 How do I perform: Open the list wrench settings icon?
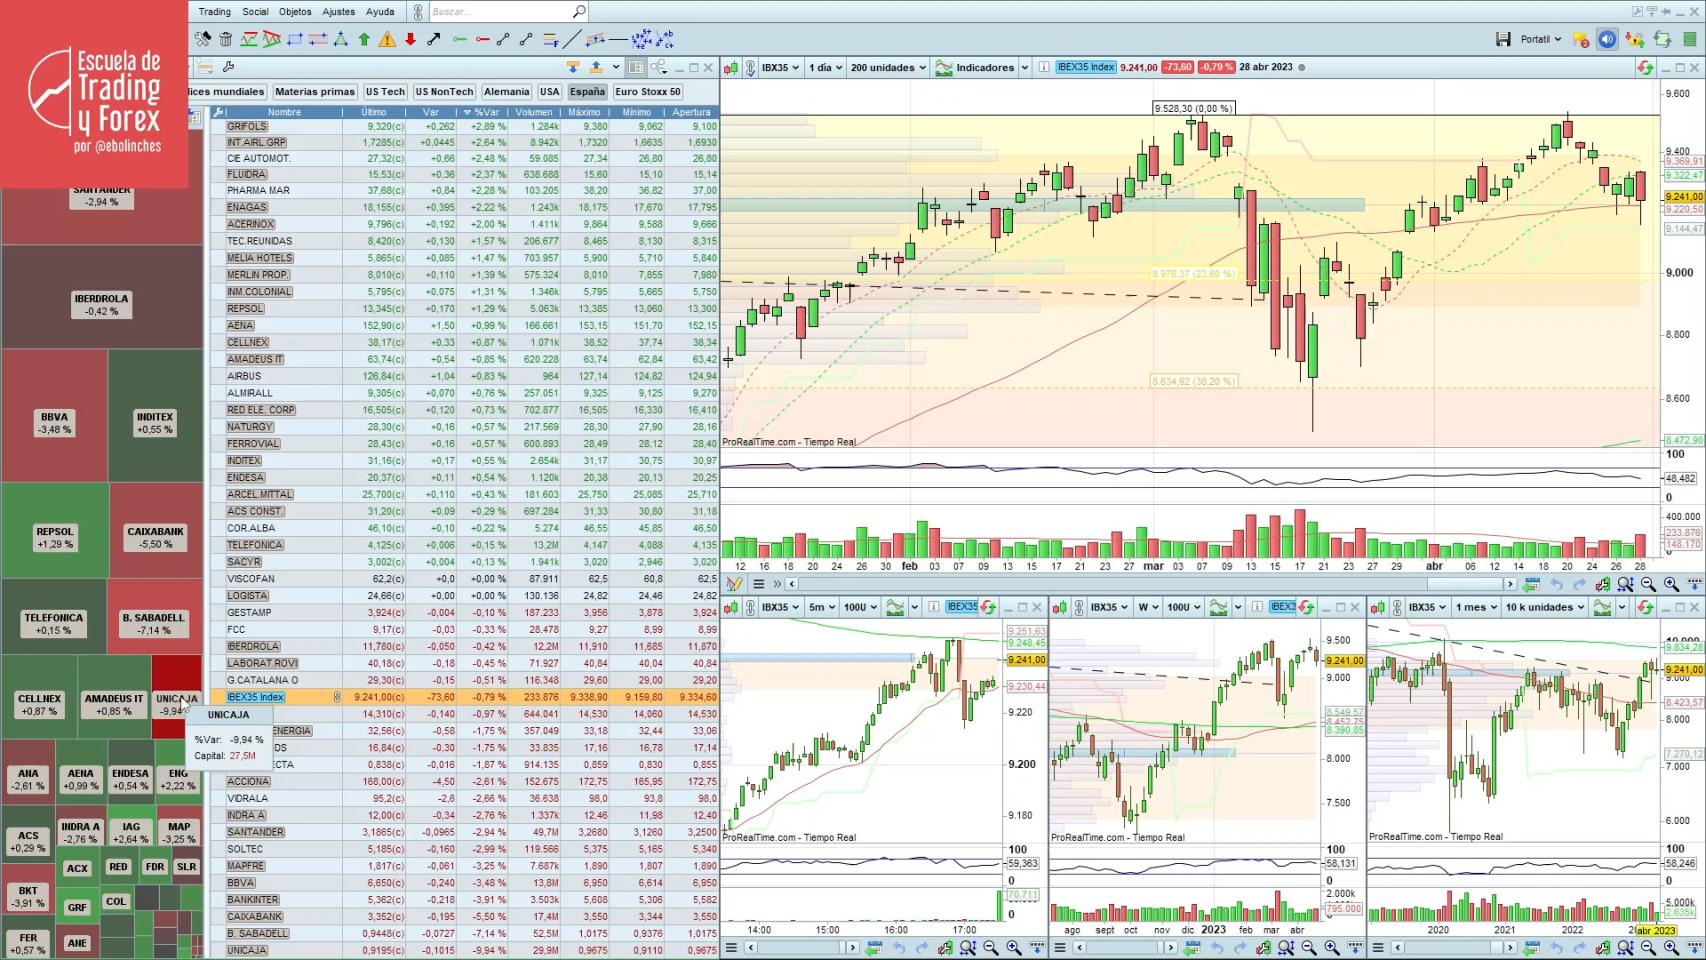(228, 67)
